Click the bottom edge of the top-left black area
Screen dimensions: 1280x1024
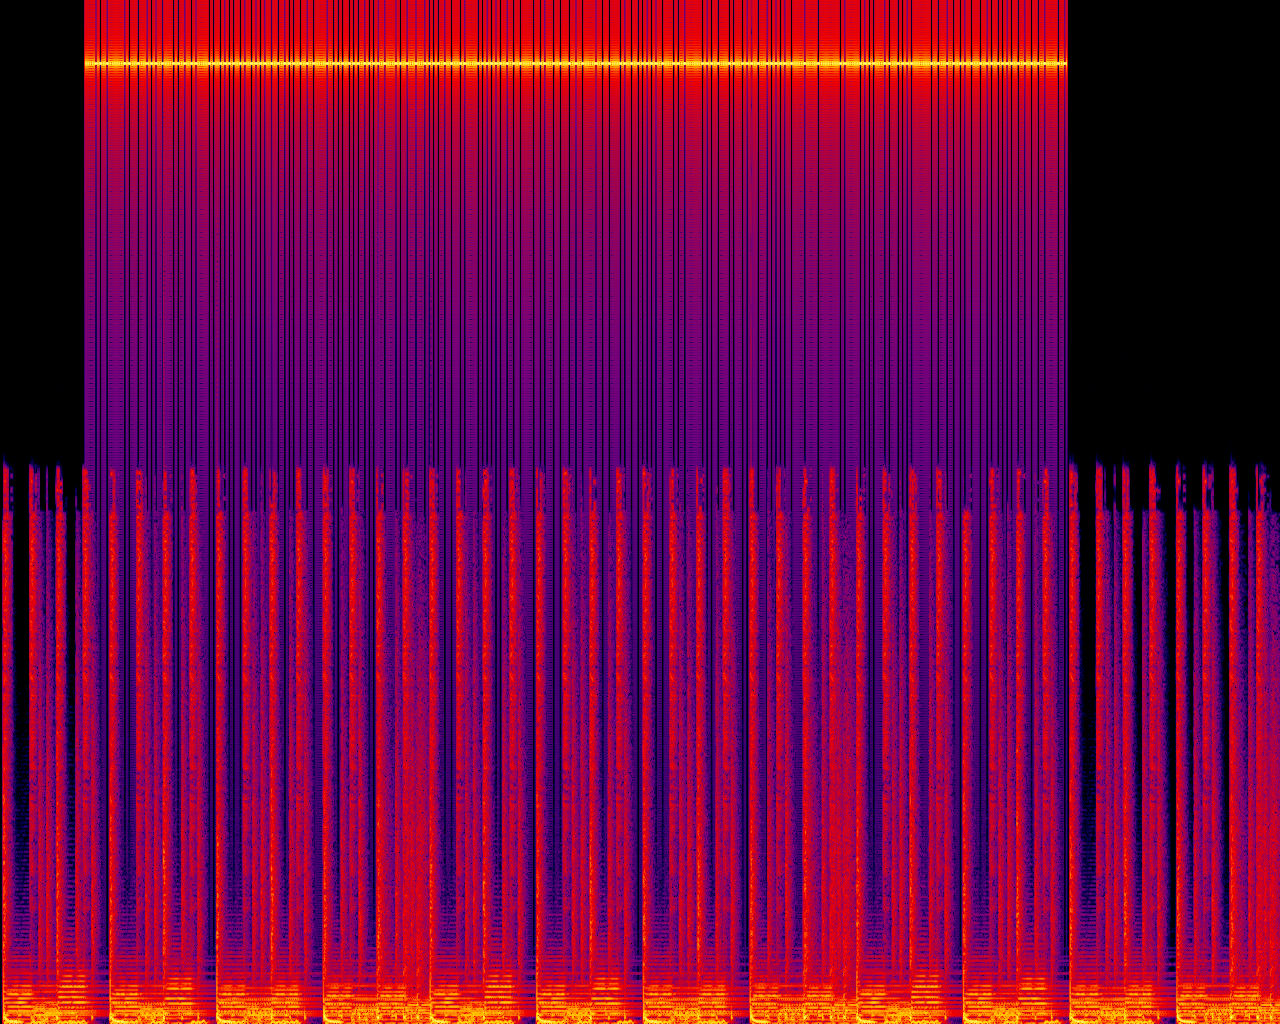[x=41, y=455]
